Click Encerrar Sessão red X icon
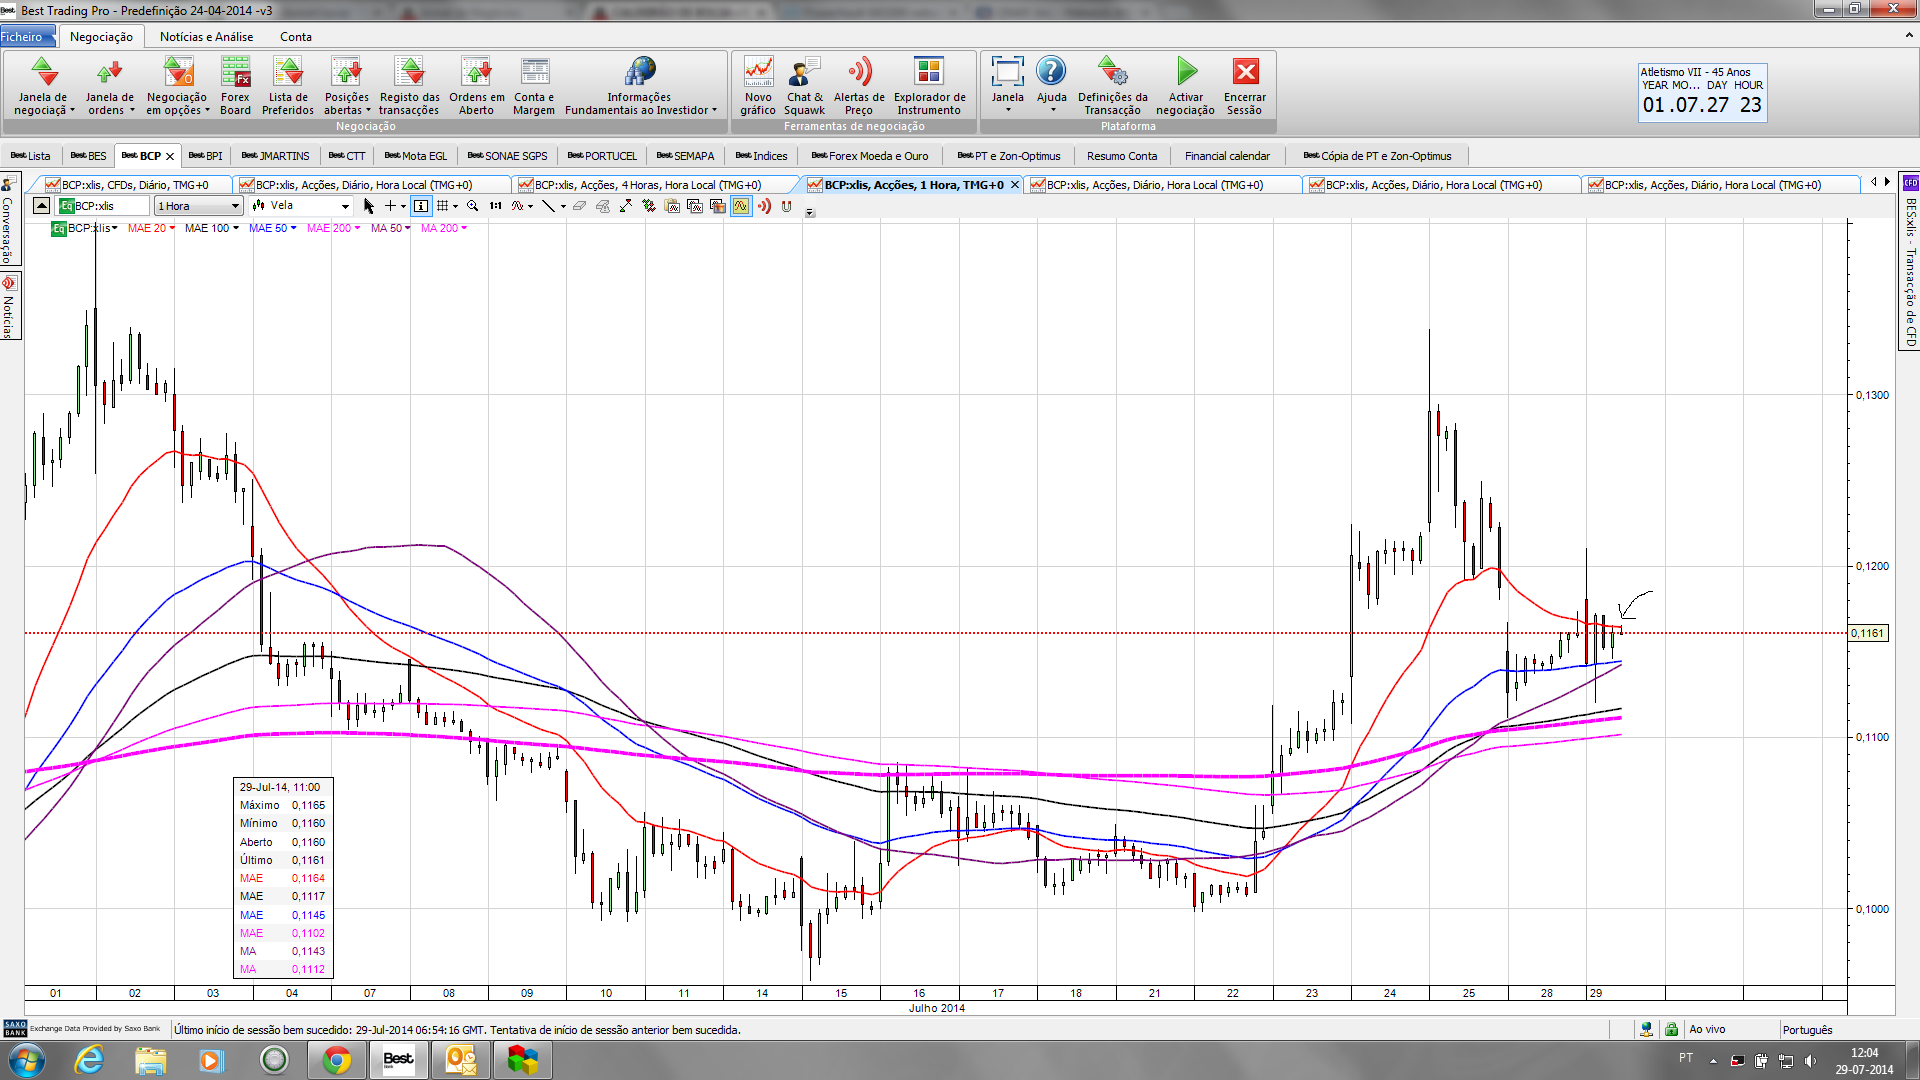 click(1245, 72)
